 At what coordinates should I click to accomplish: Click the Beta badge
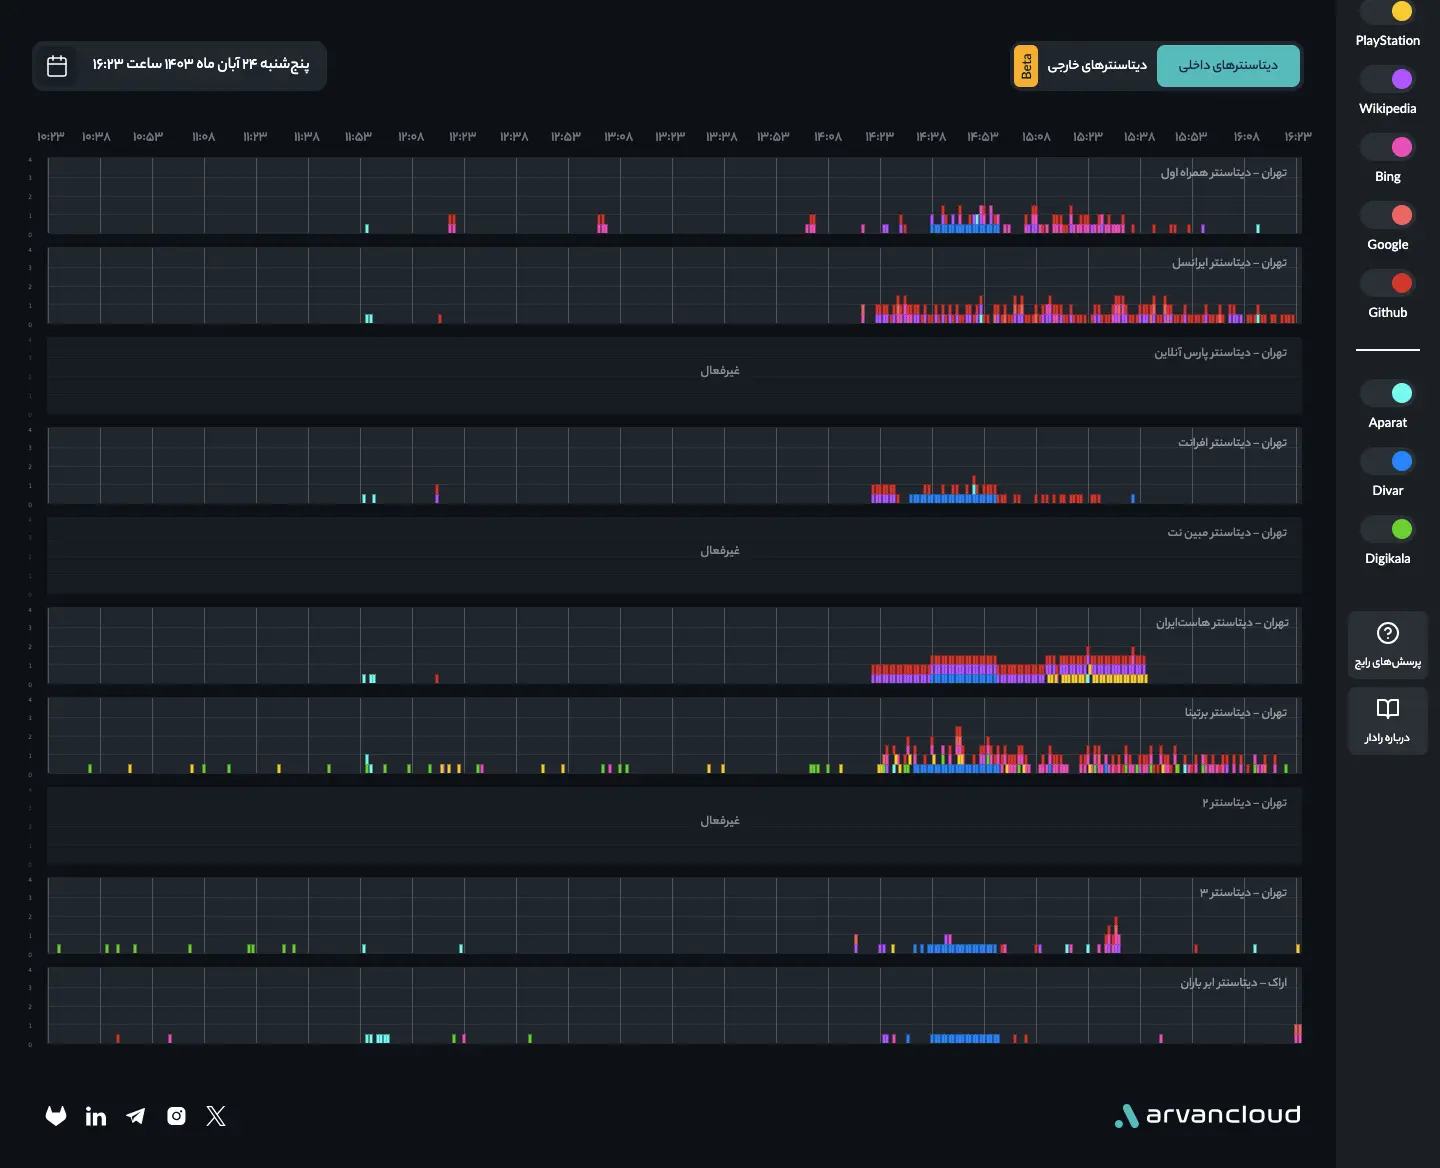[1026, 66]
